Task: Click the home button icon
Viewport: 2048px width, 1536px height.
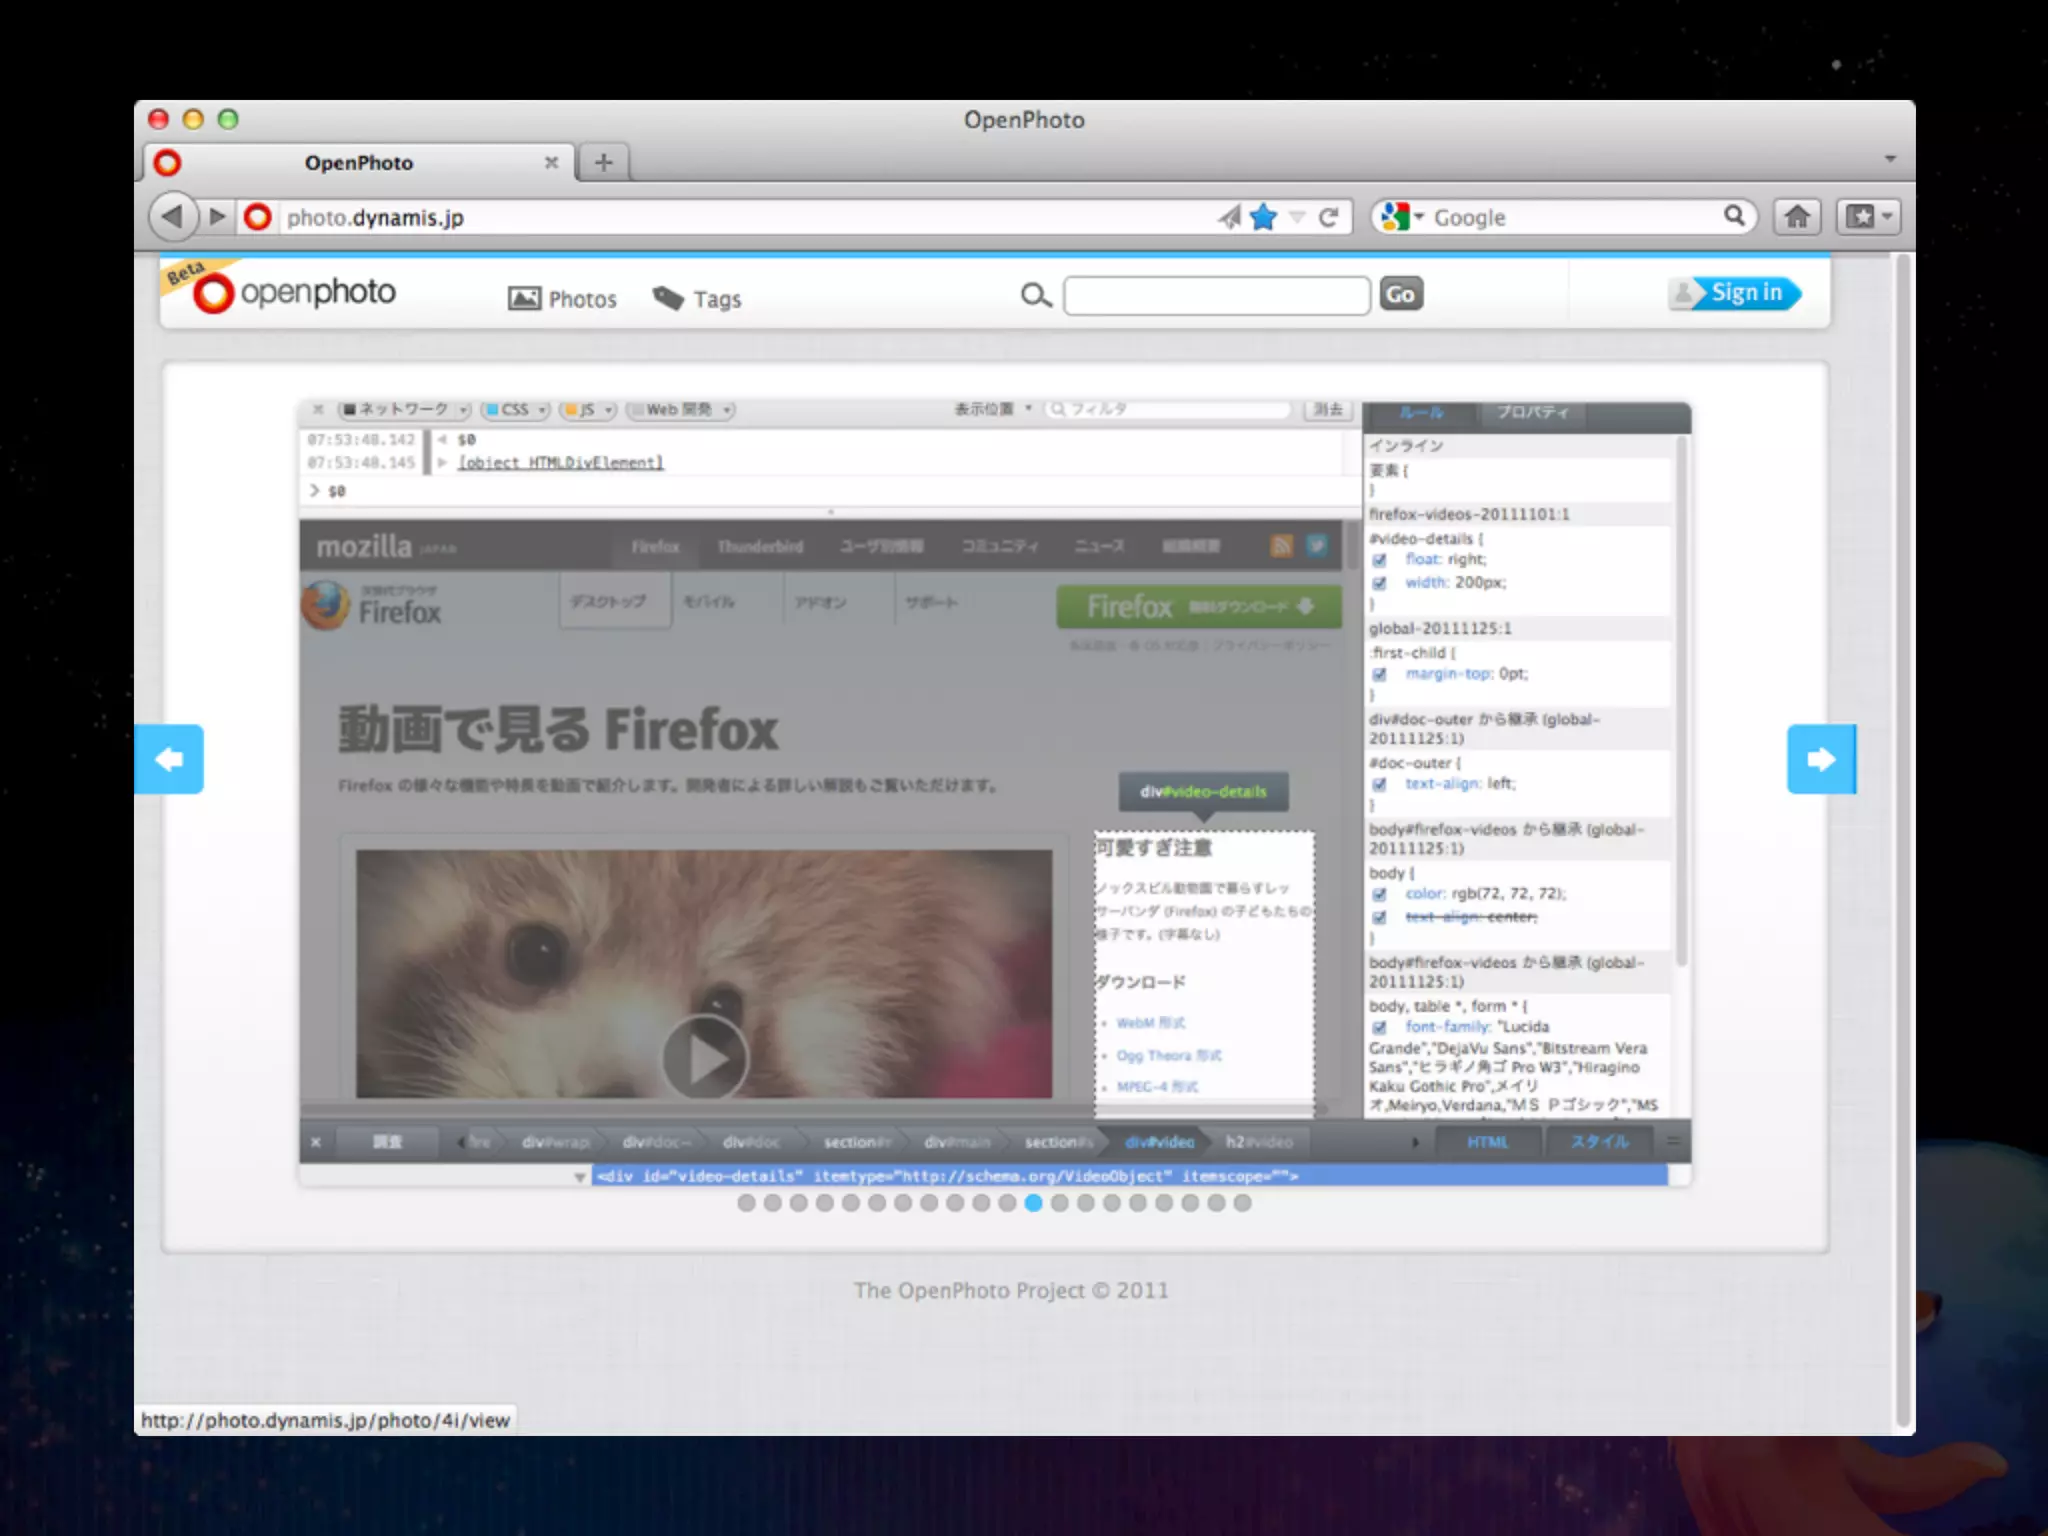Action: pyautogui.click(x=1797, y=217)
